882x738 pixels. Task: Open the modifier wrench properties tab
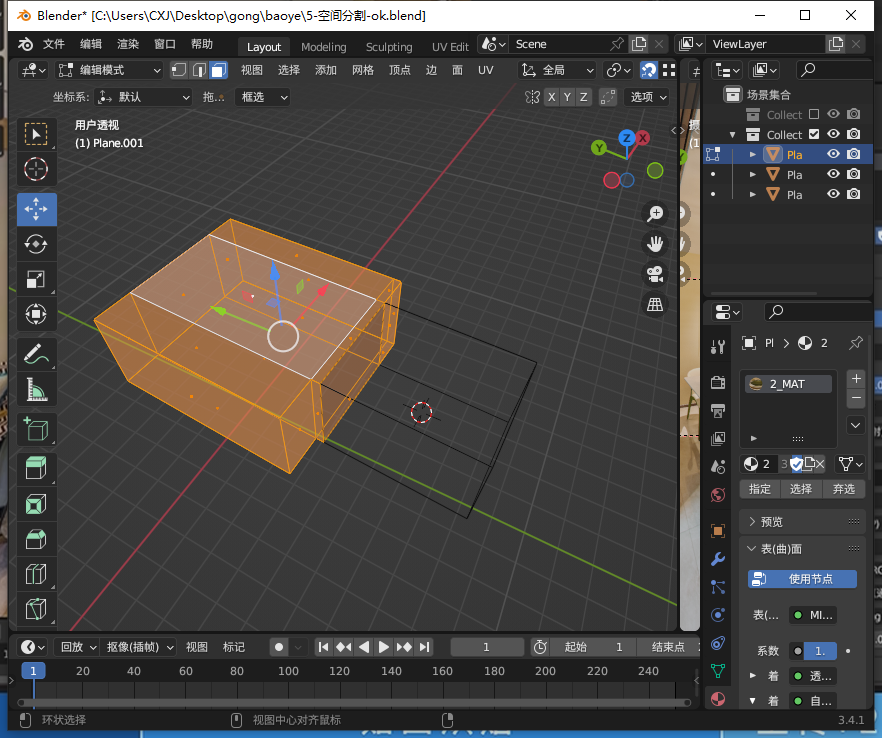717,559
